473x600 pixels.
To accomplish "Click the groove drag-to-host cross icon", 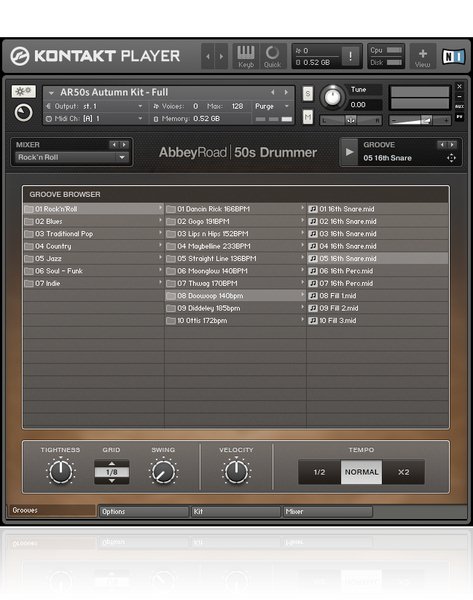I will pyautogui.click(x=451, y=158).
